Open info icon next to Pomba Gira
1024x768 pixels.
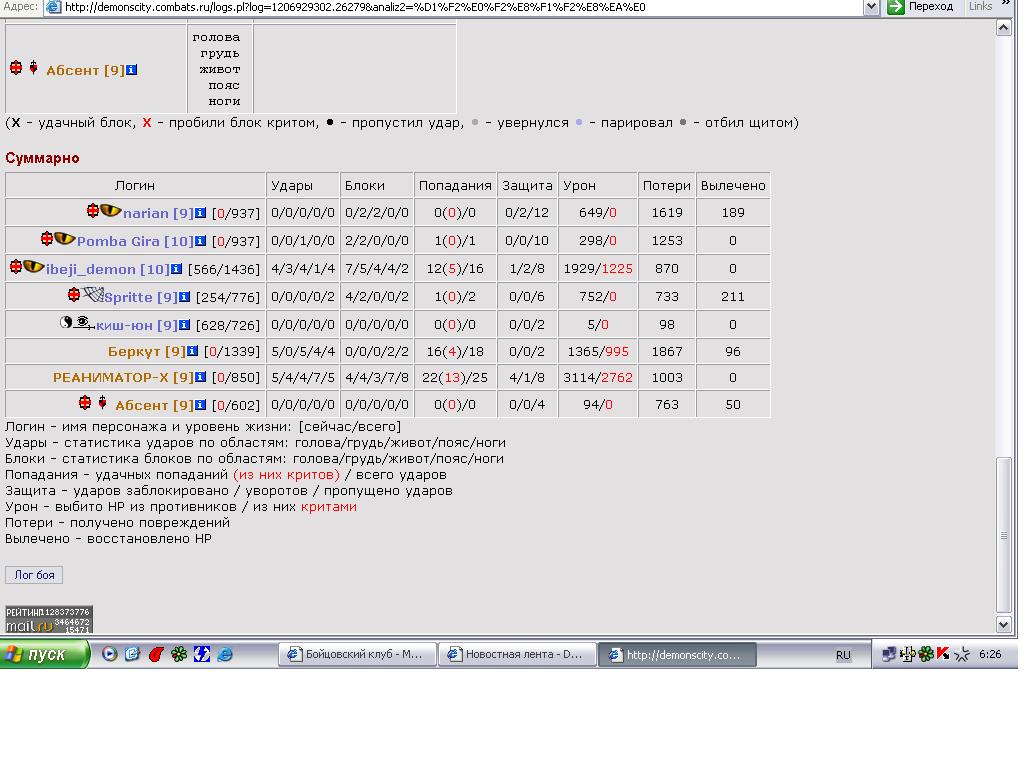200,241
